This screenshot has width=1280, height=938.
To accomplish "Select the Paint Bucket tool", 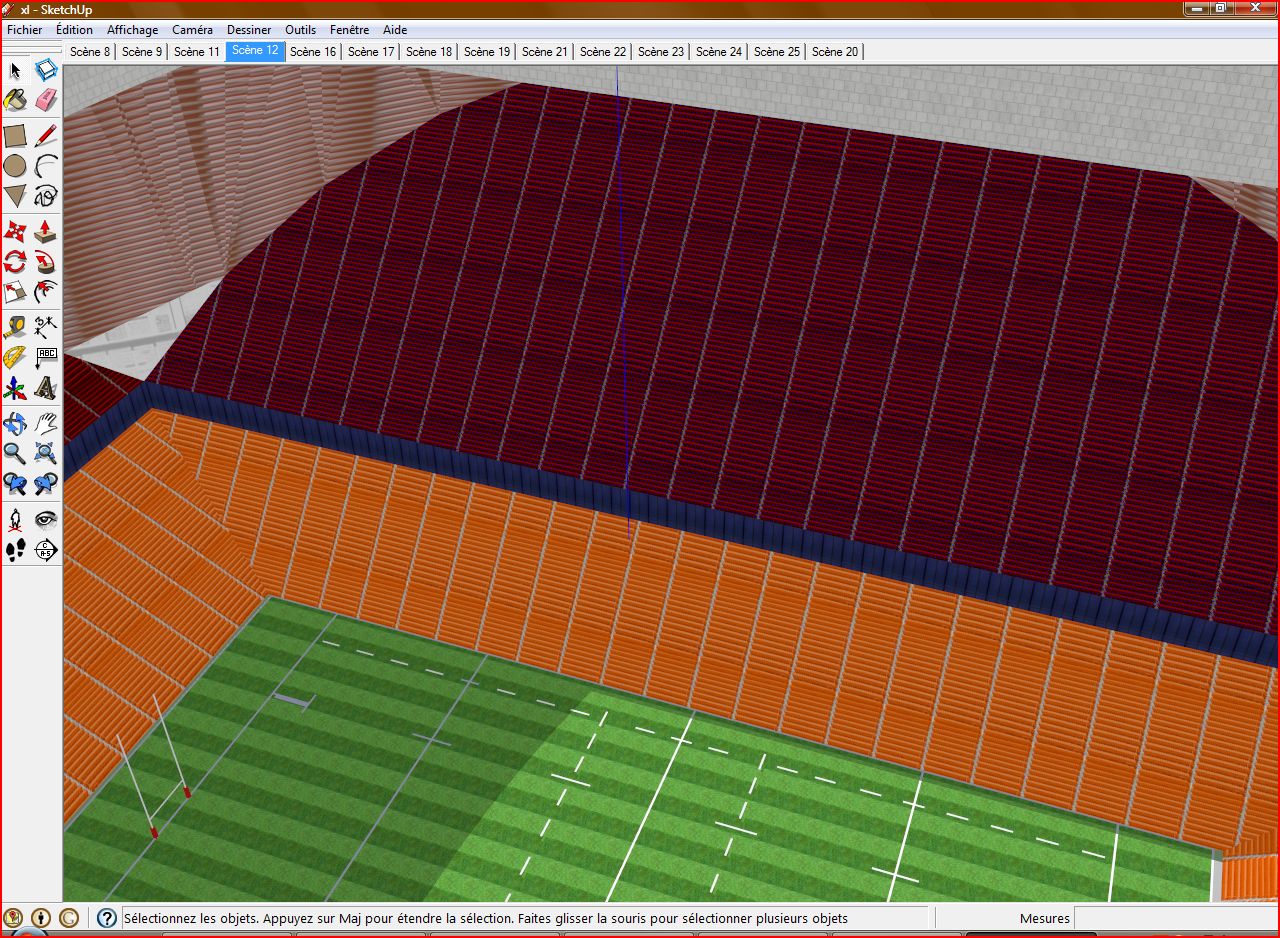I will coord(15,100).
